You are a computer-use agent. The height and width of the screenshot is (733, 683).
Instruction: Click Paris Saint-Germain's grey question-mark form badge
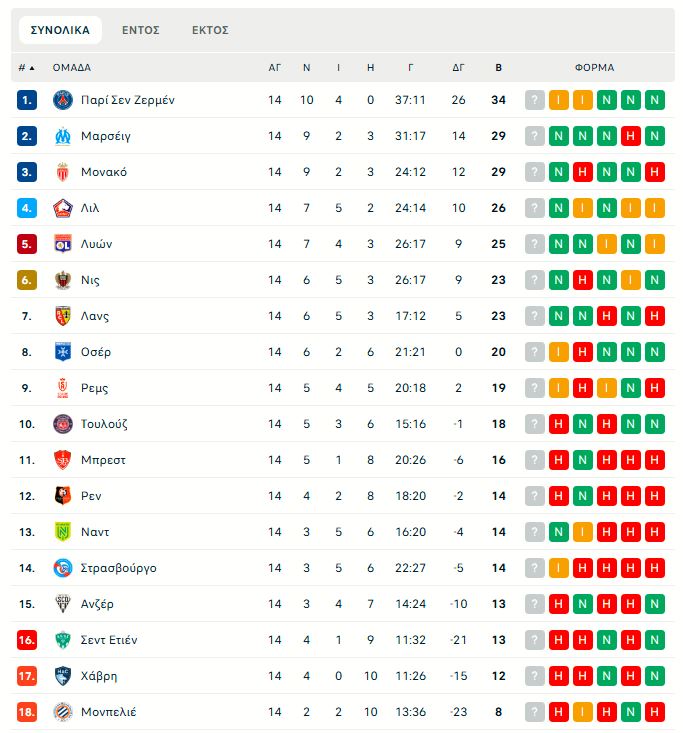point(535,100)
